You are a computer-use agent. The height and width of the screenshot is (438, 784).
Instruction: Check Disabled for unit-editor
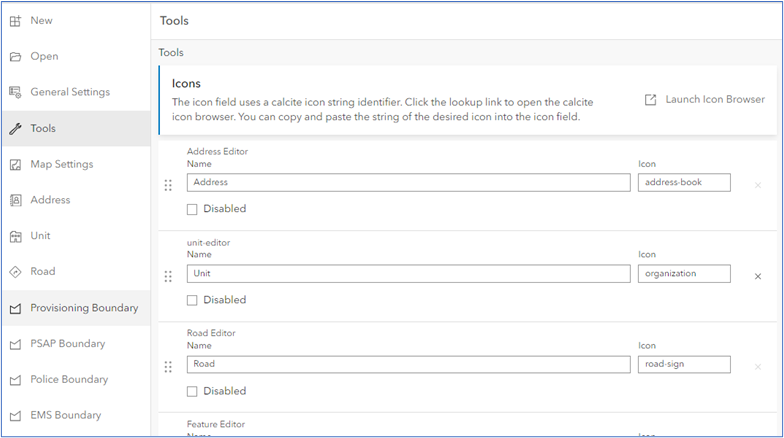(192, 300)
